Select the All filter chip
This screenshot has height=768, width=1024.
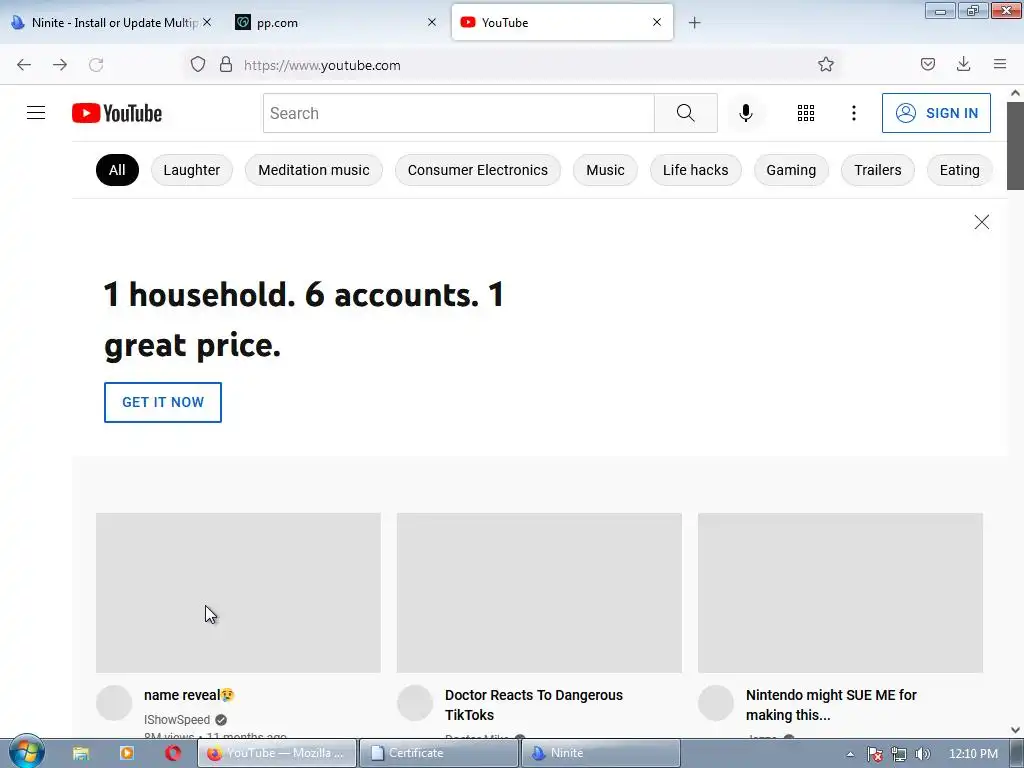point(117,170)
